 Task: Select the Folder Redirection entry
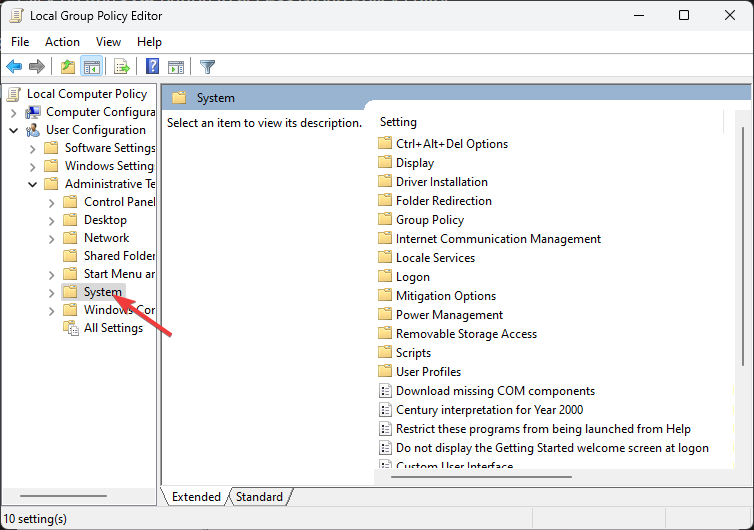coord(443,201)
